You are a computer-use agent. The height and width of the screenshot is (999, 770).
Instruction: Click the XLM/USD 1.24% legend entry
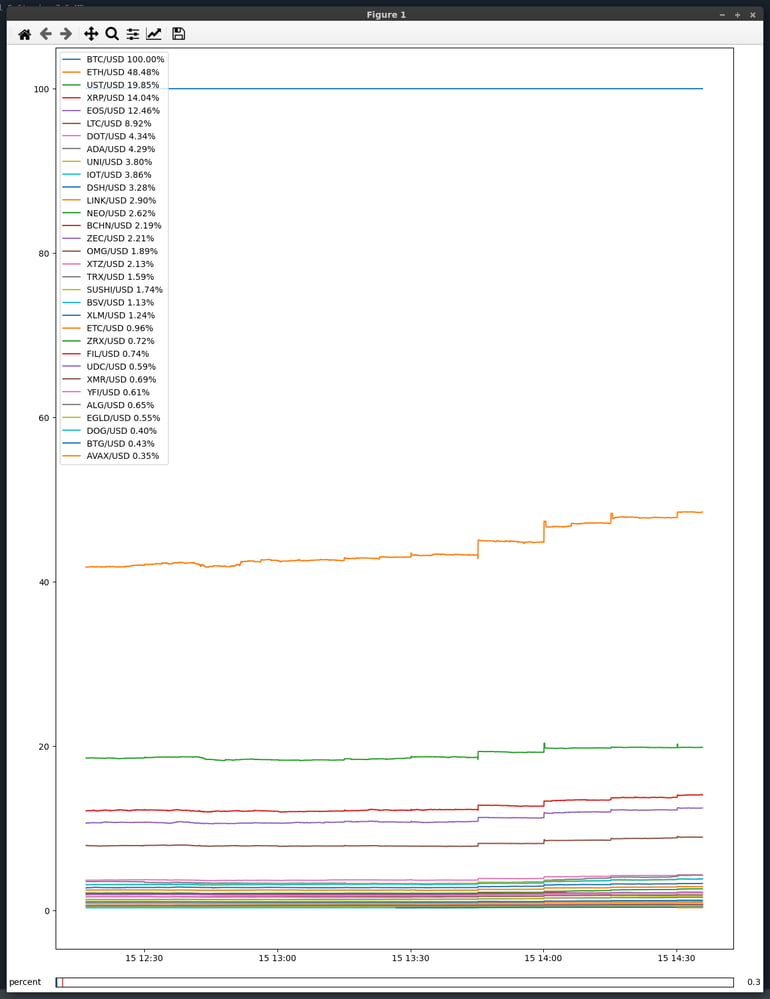(109, 315)
